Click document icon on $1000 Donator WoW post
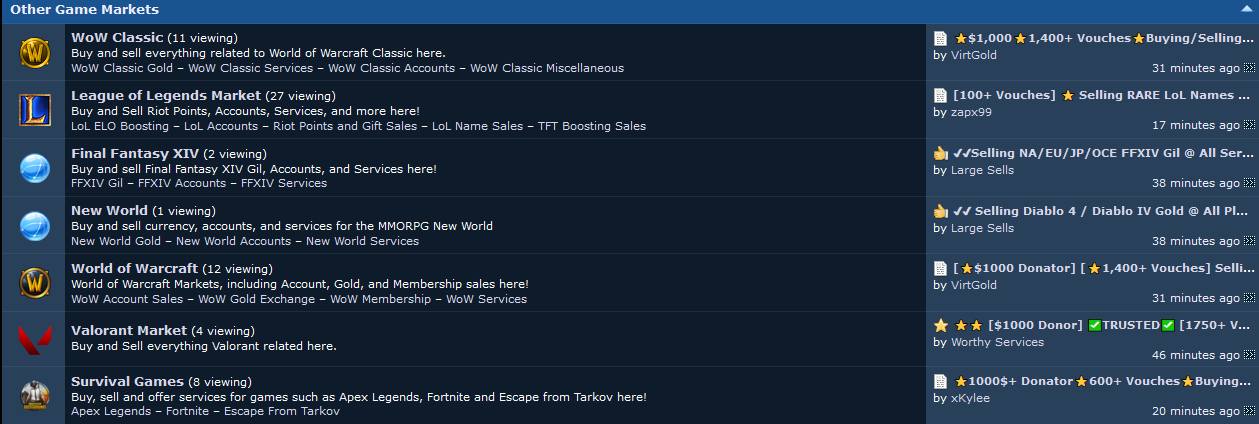This screenshot has height=424, width=1259. click(x=940, y=268)
